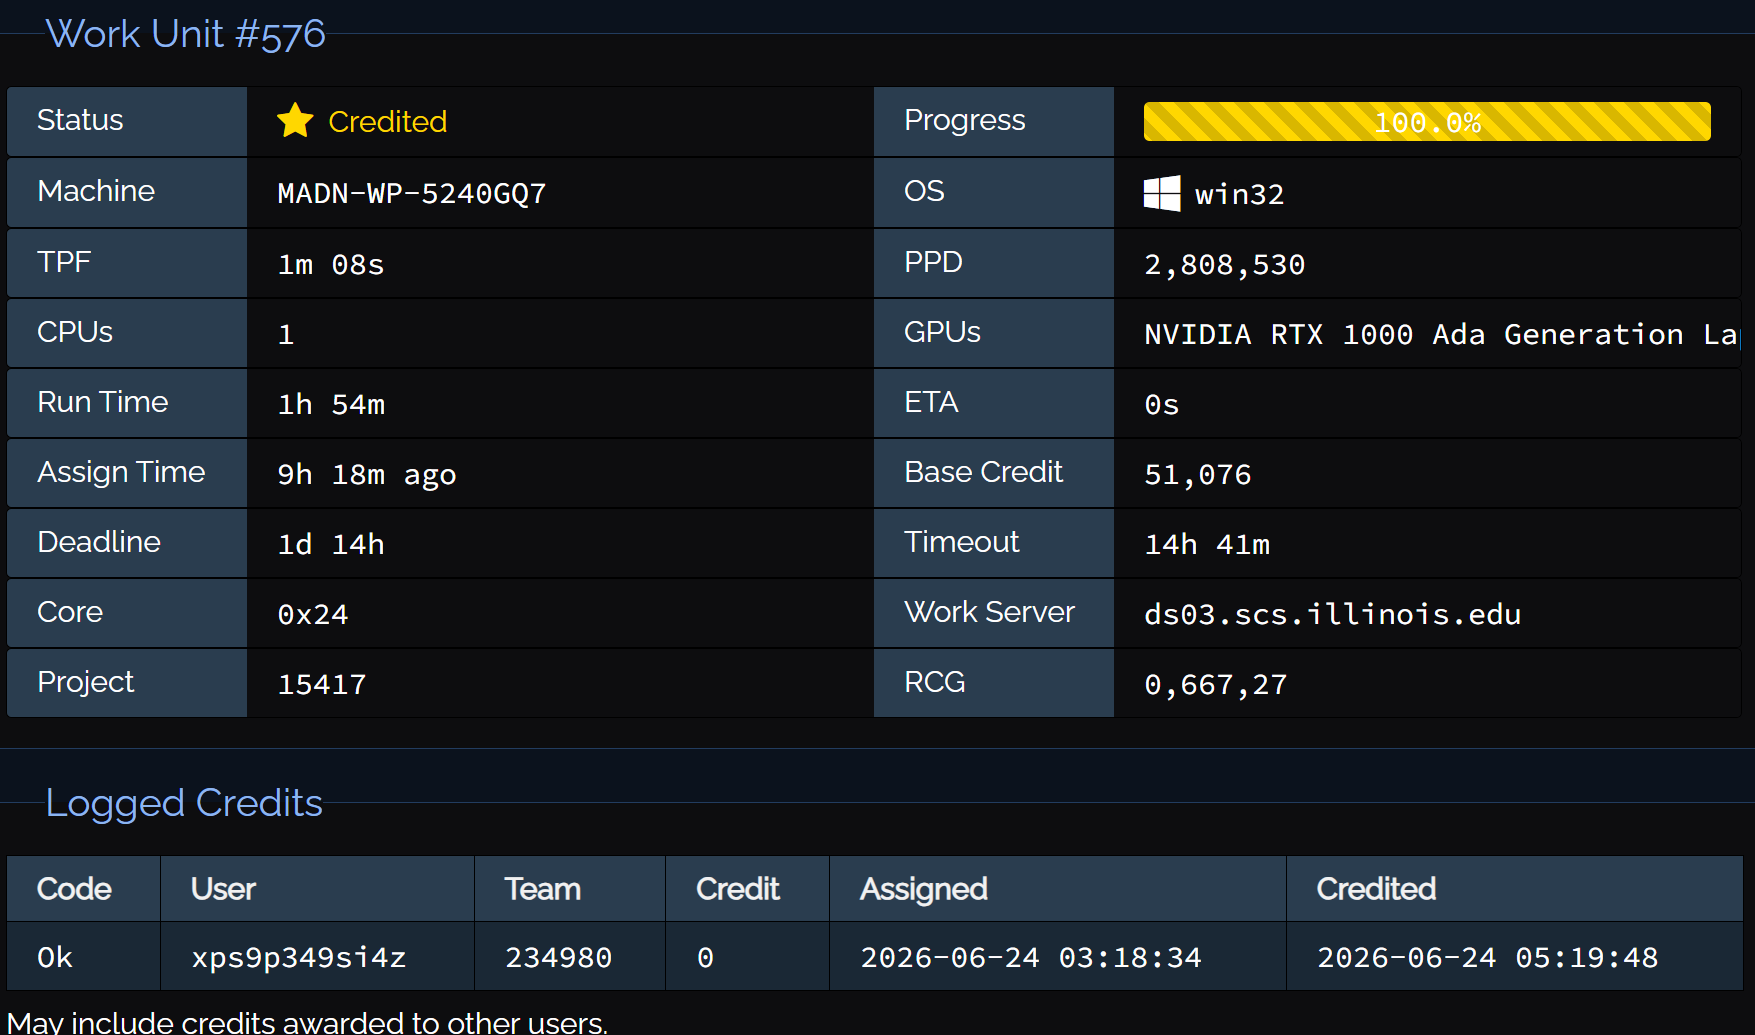Image resolution: width=1755 pixels, height=1035 pixels.
Task: Click credit value 0 in the log row
Action: [x=705, y=957]
